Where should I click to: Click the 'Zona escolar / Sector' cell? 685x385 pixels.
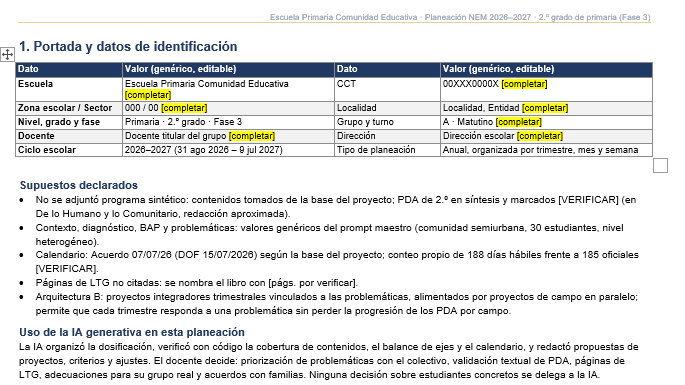pos(69,108)
